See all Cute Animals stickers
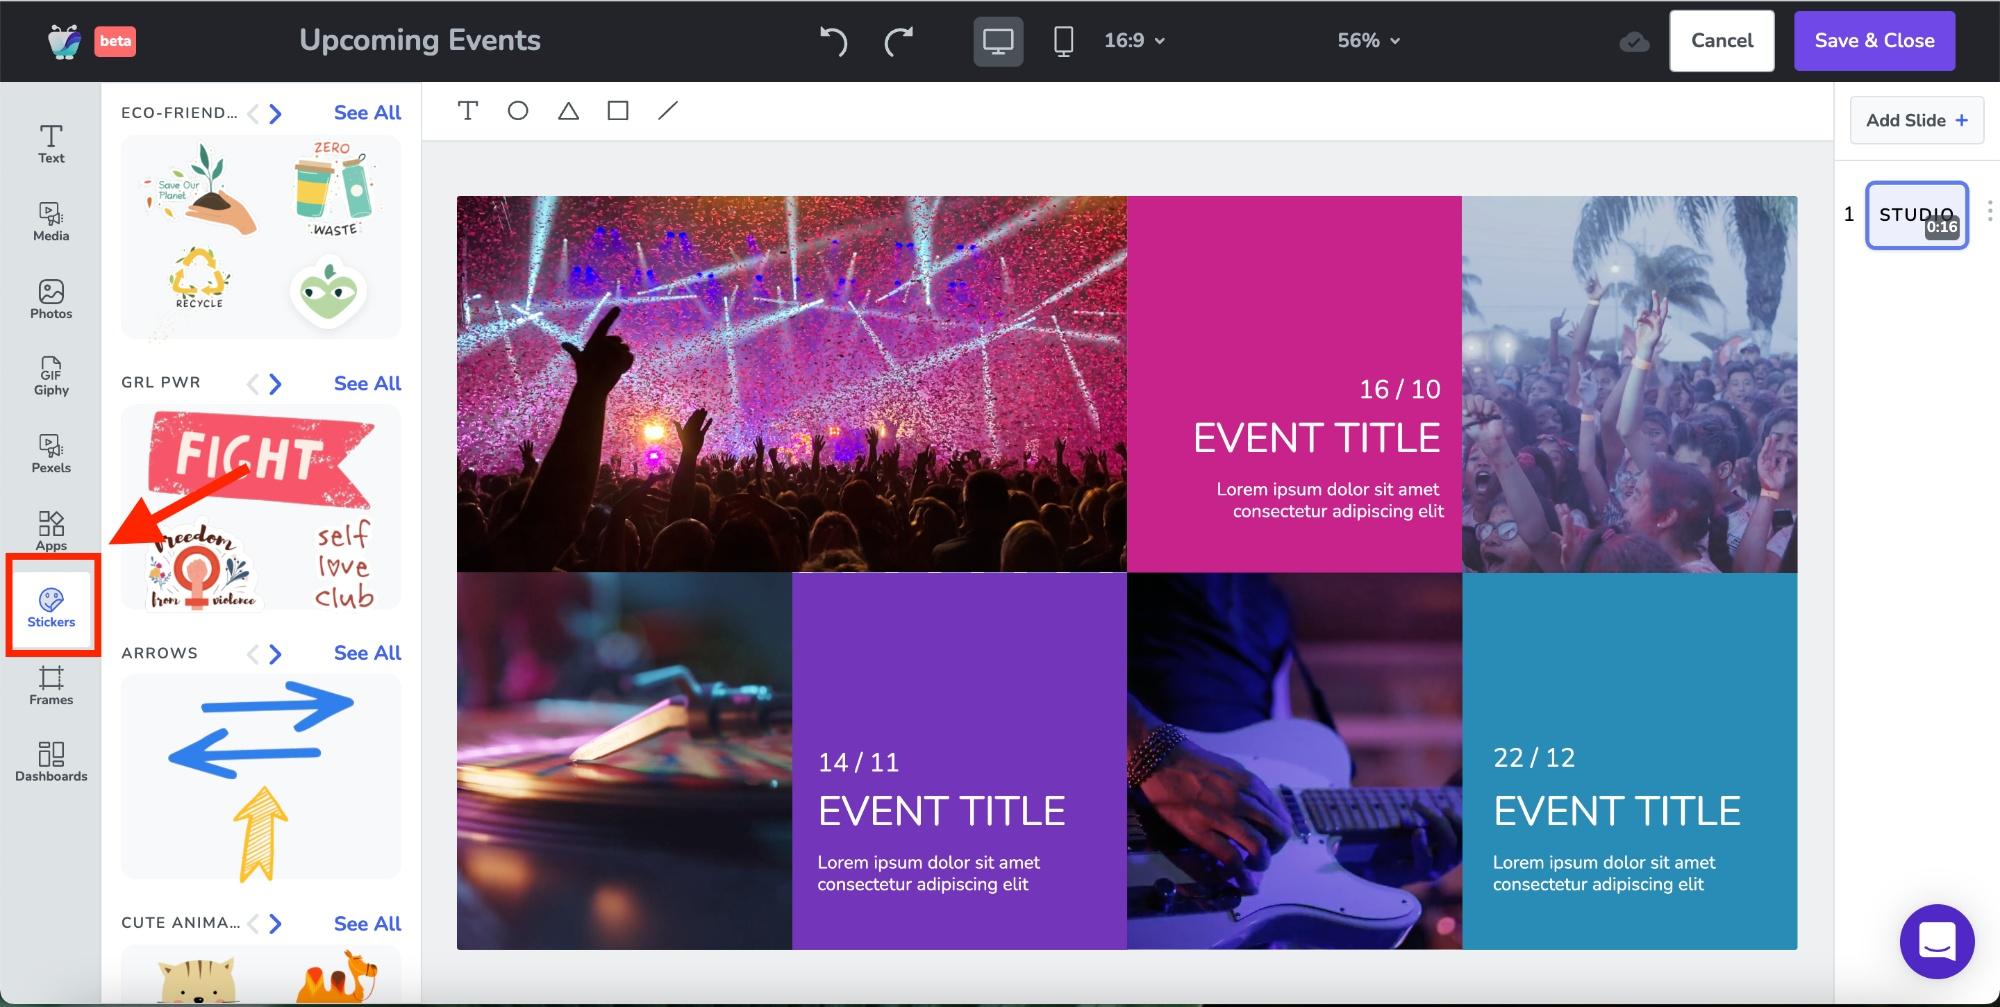The image size is (2000, 1007). coord(367,923)
